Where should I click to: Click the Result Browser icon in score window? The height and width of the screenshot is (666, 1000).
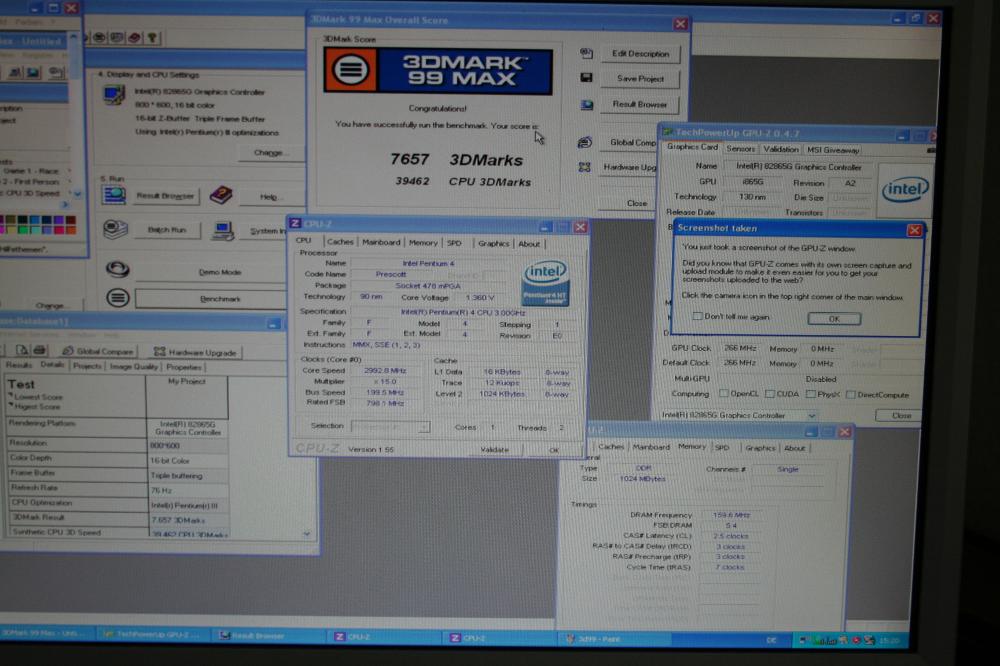(586, 105)
